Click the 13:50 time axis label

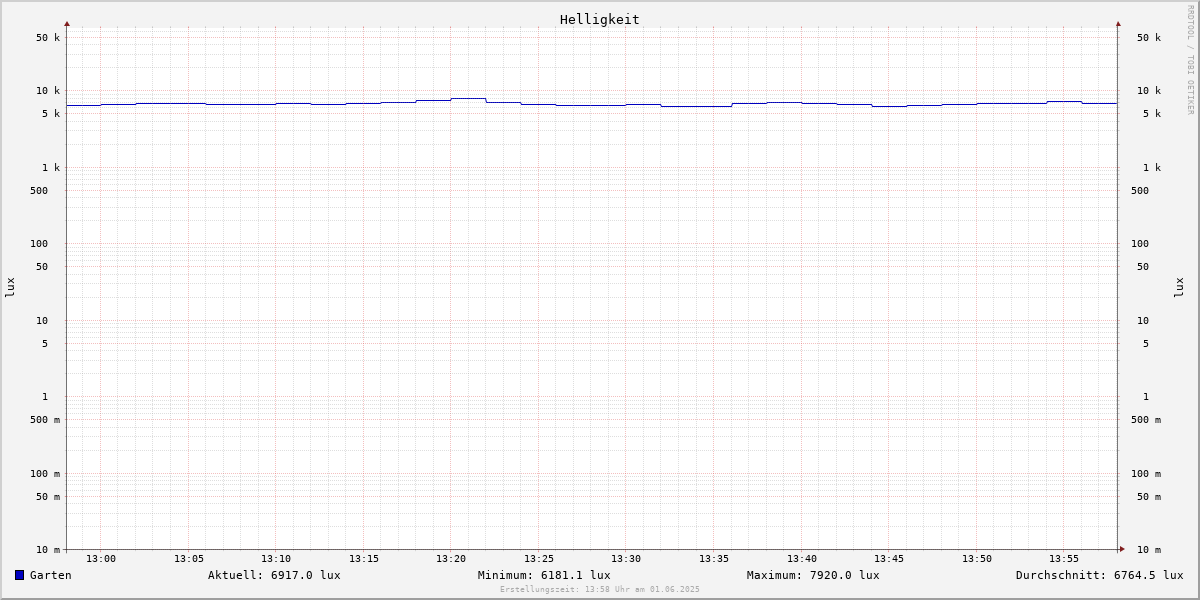[x=977, y=559]
